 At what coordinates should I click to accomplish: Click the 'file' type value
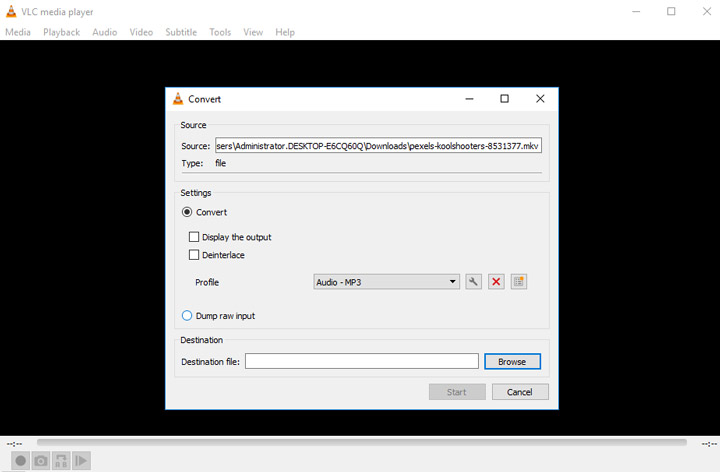tap(220, 163)
